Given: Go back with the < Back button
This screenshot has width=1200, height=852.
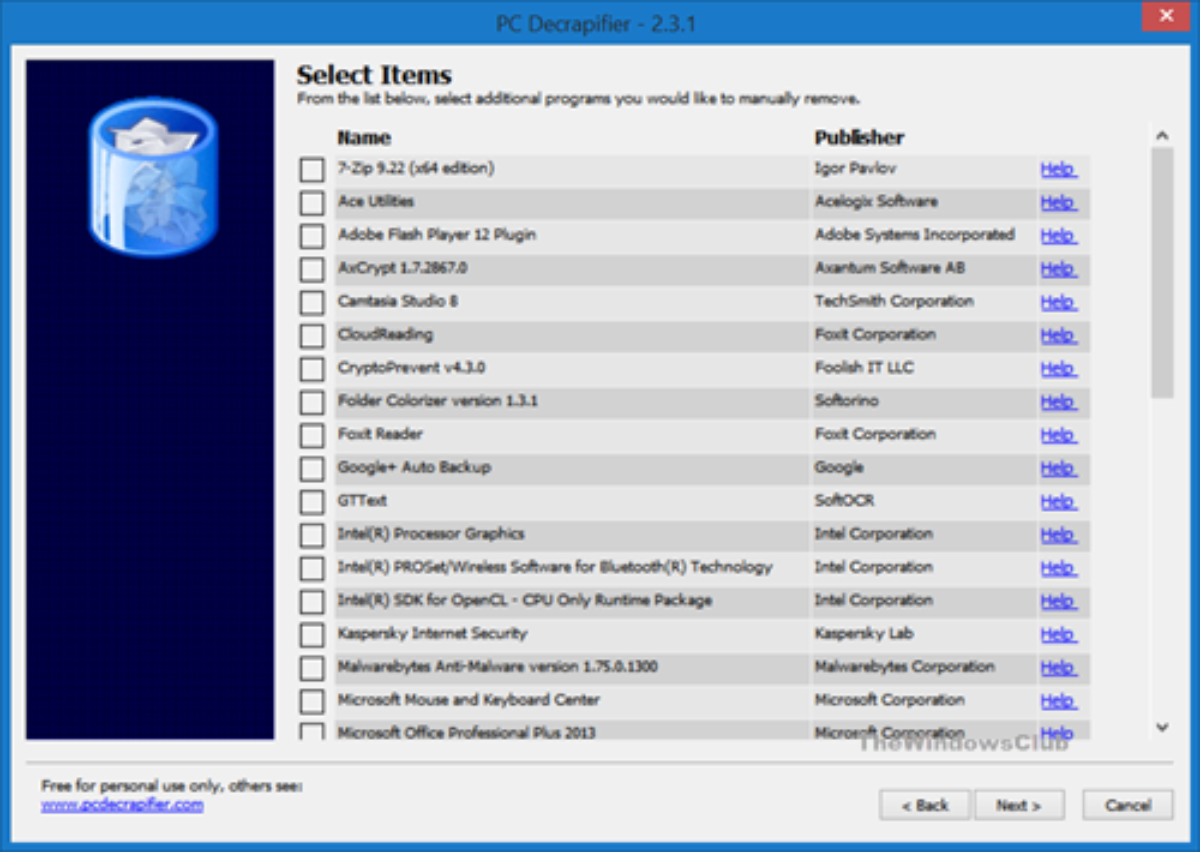Looking at the screenshot, I should pyautogui.click(x=925, y=805).
